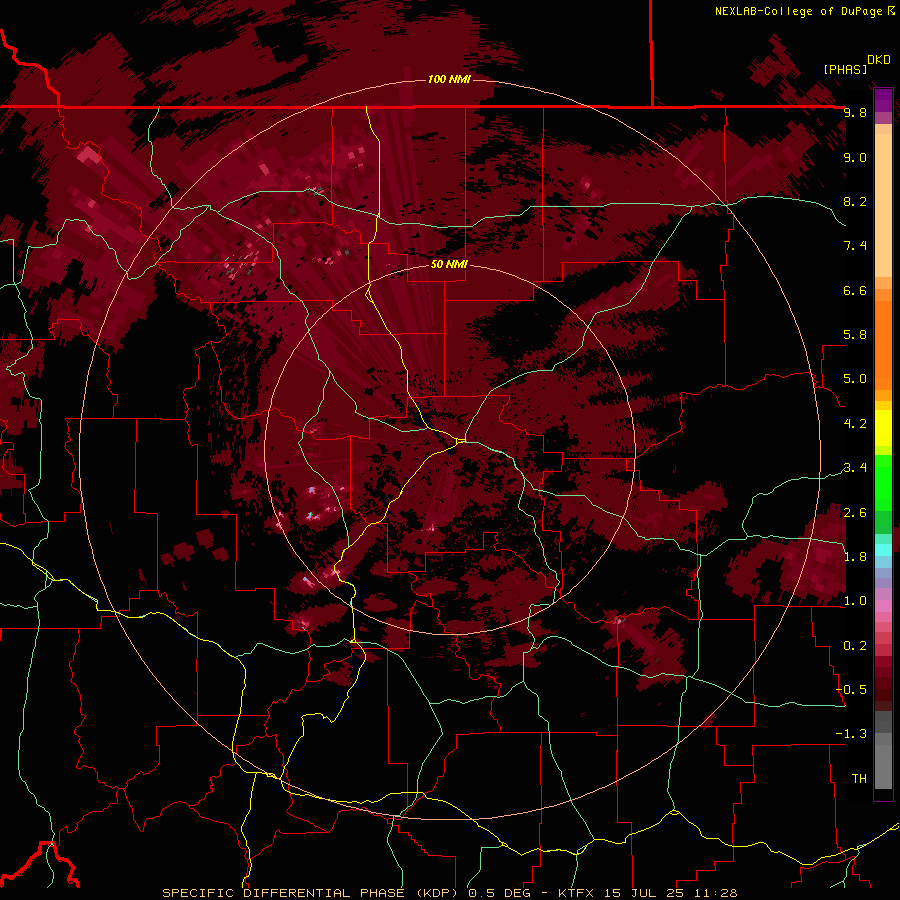Click the -0.5 scale value

pyautogui.click(x=851, y=690)
